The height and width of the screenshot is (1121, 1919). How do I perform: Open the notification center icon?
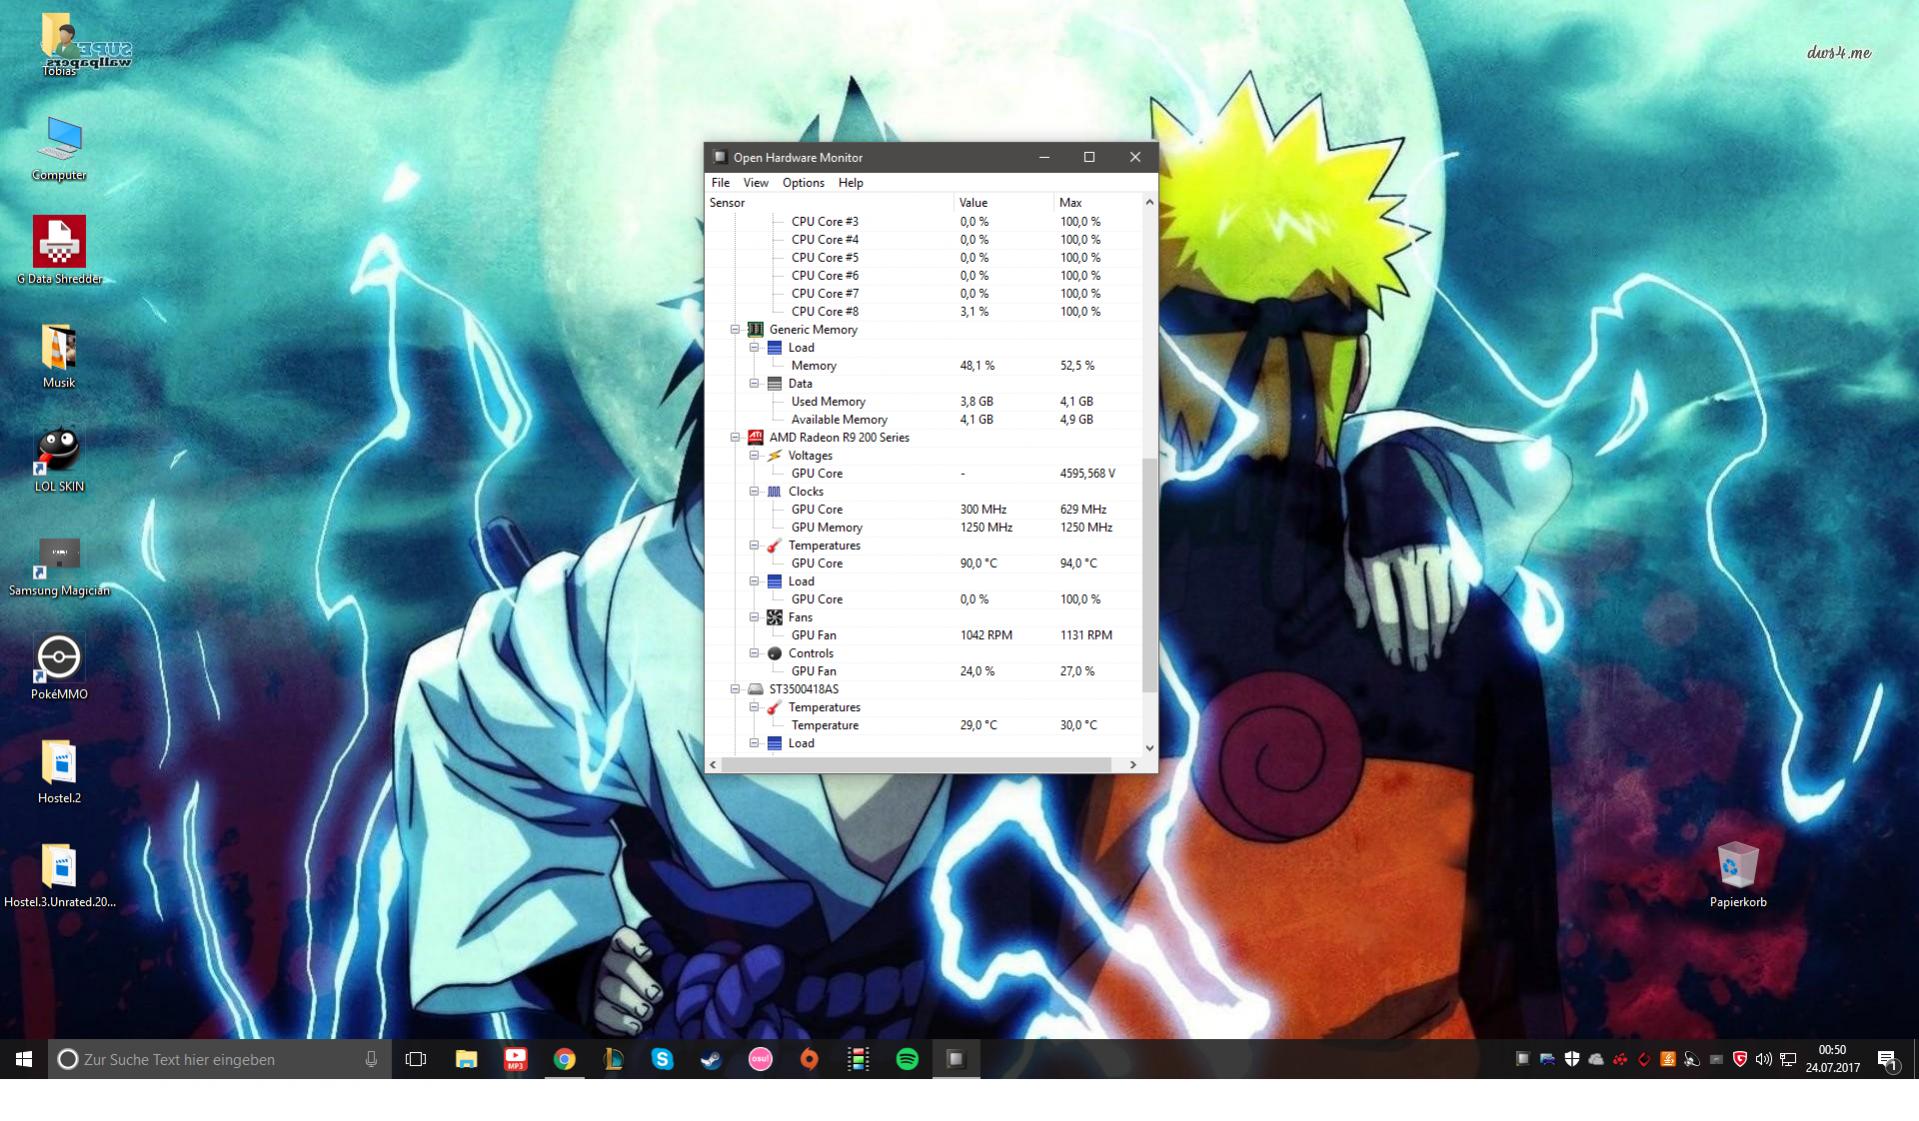[1887, 1059]
